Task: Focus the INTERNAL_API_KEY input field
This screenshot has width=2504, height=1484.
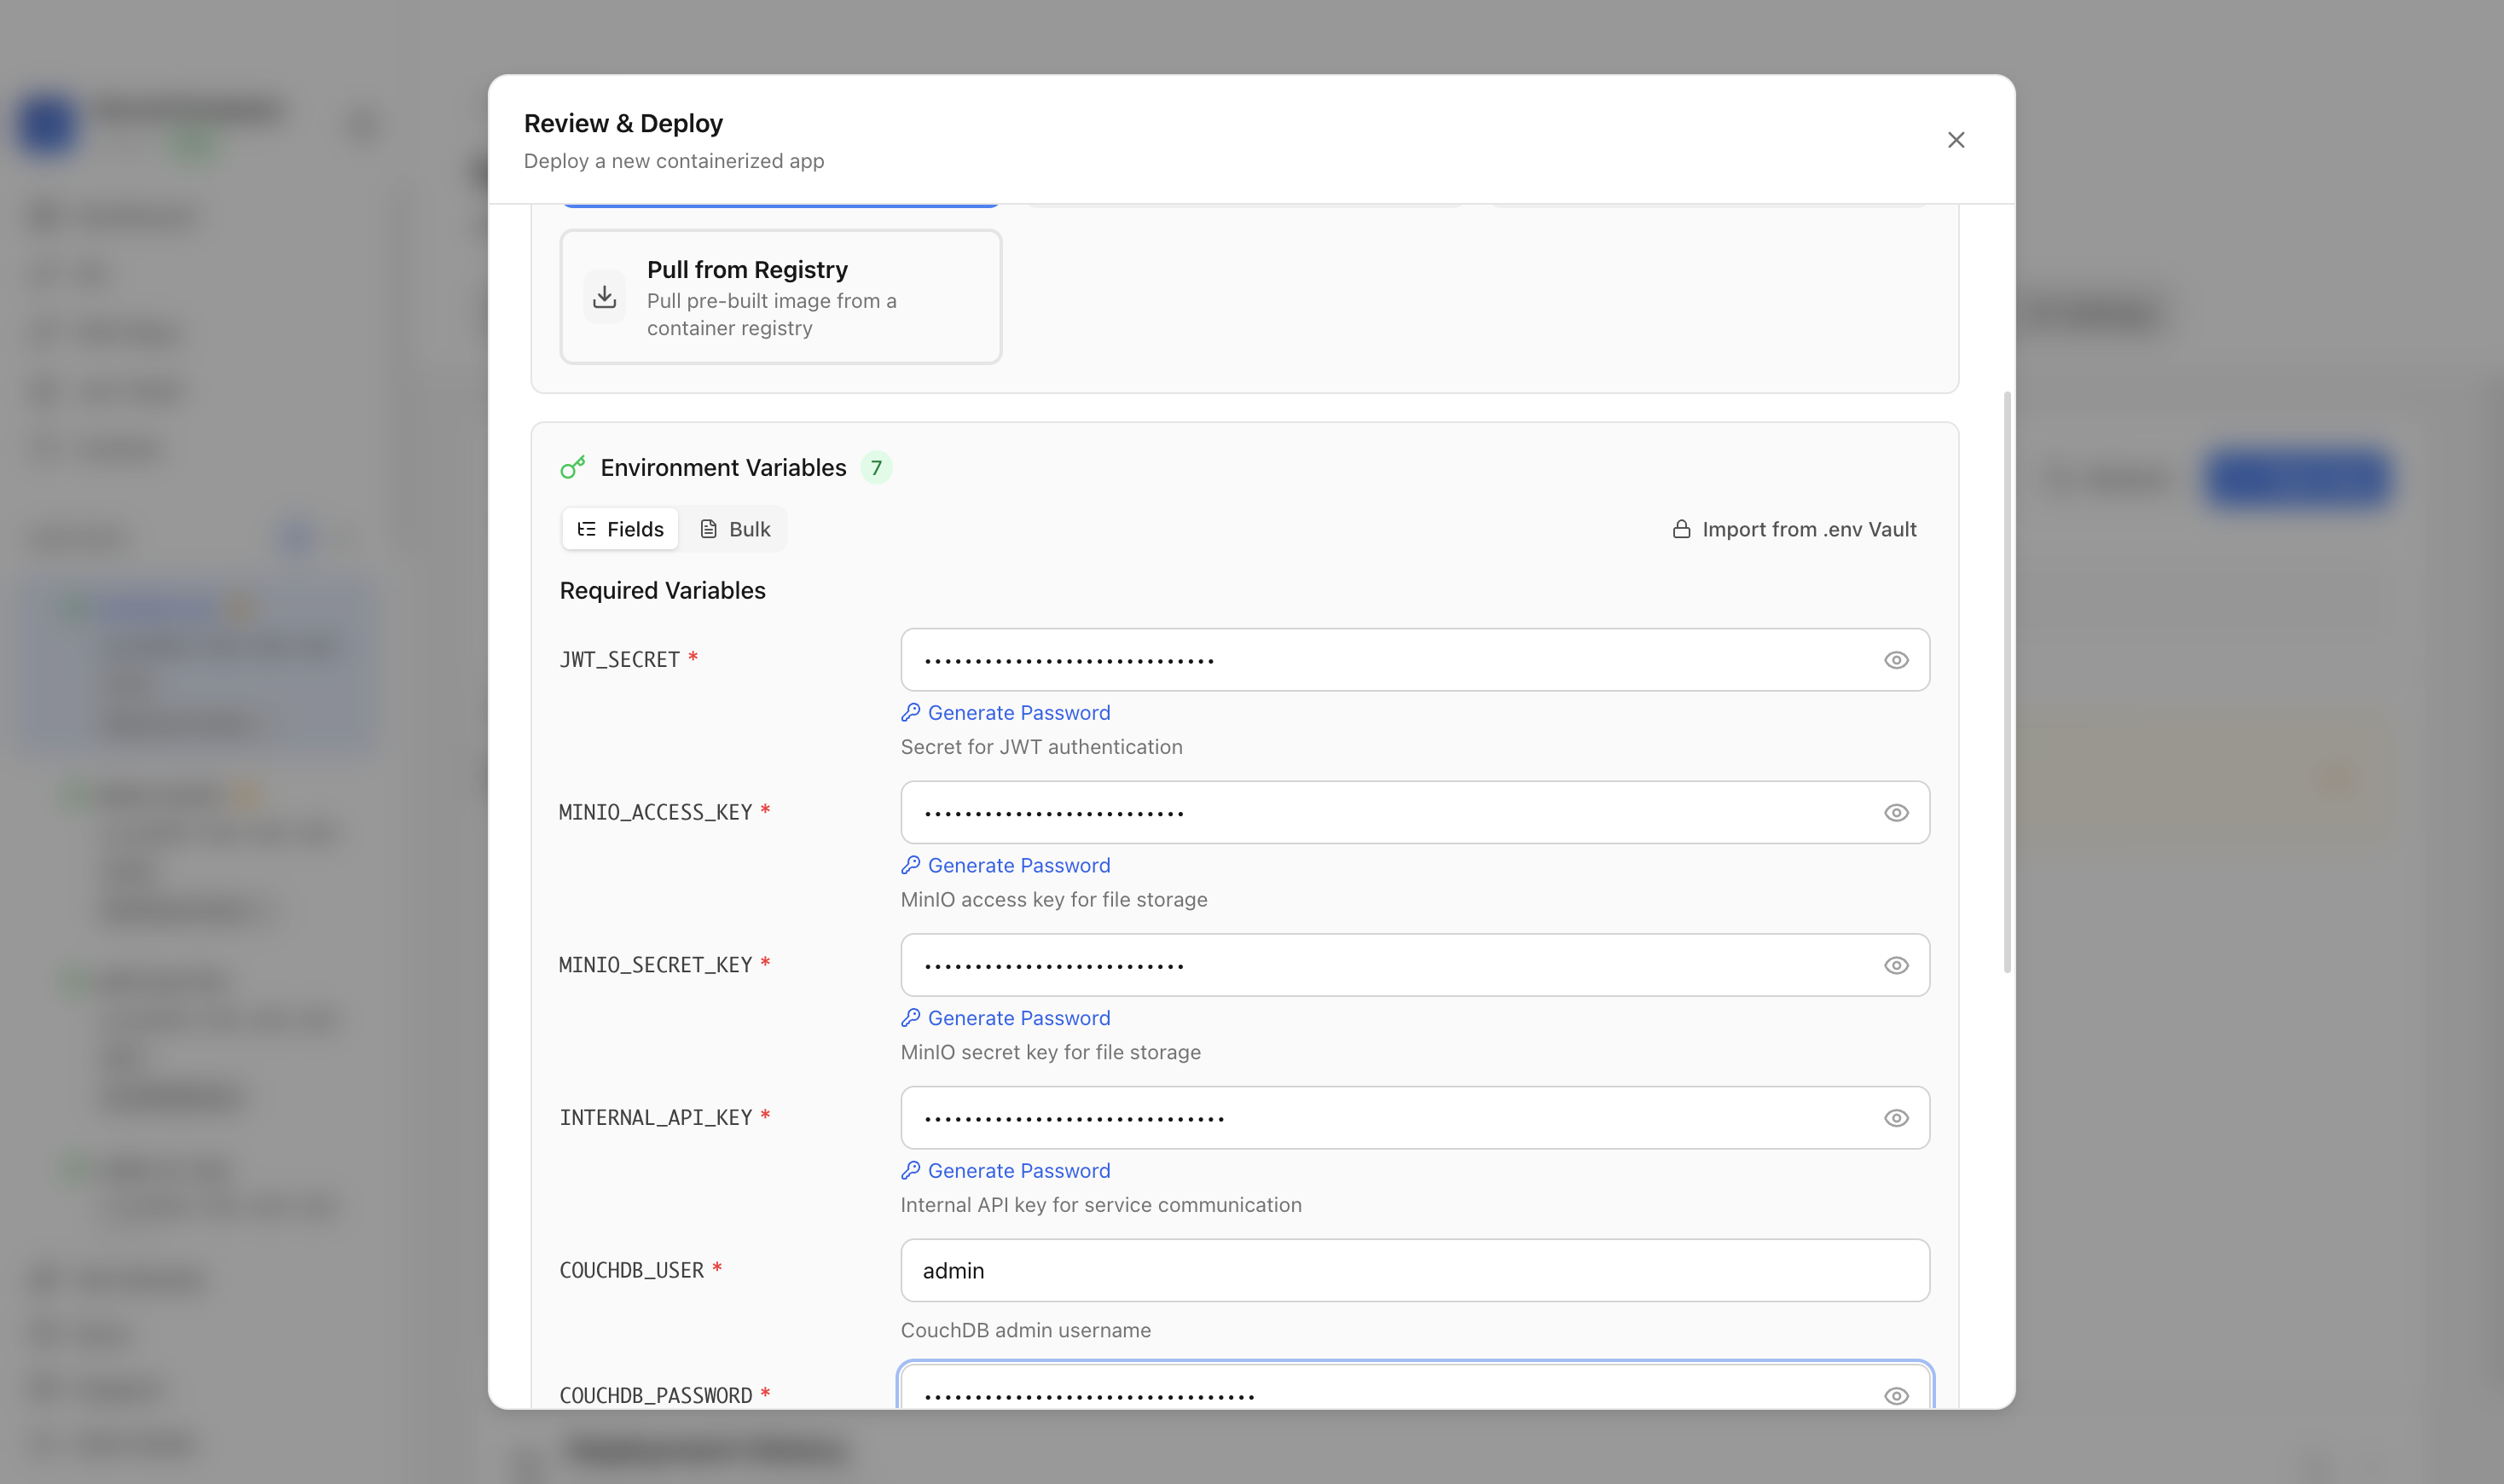Action: tap(1415, 1118)
